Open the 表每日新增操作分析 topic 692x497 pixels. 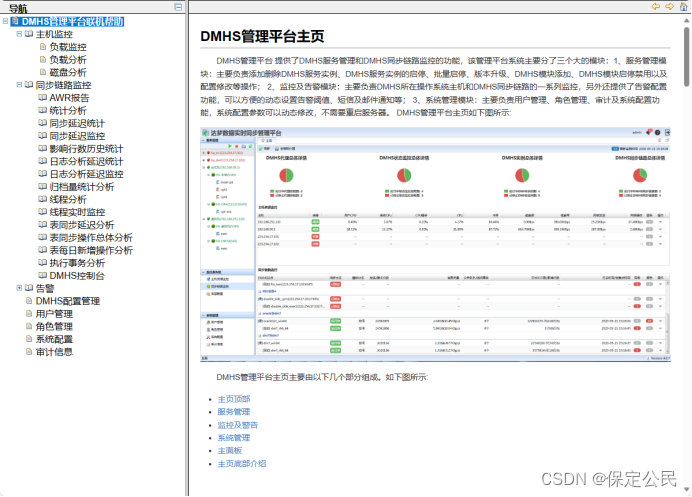click(x=91, y=250)
